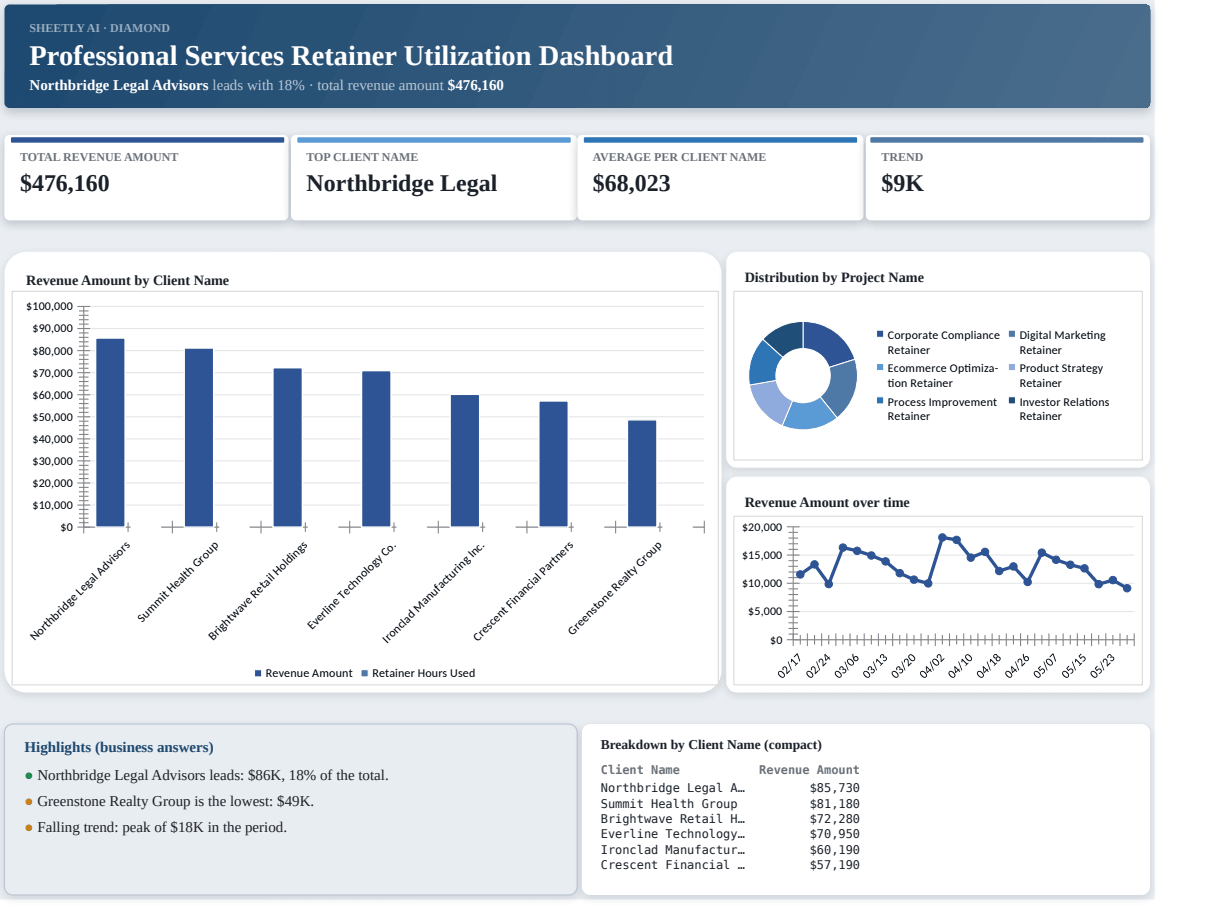Click the Brightwave Retail Holdings bar
This screenshot has width=1227, height=922.
[288, 447]
